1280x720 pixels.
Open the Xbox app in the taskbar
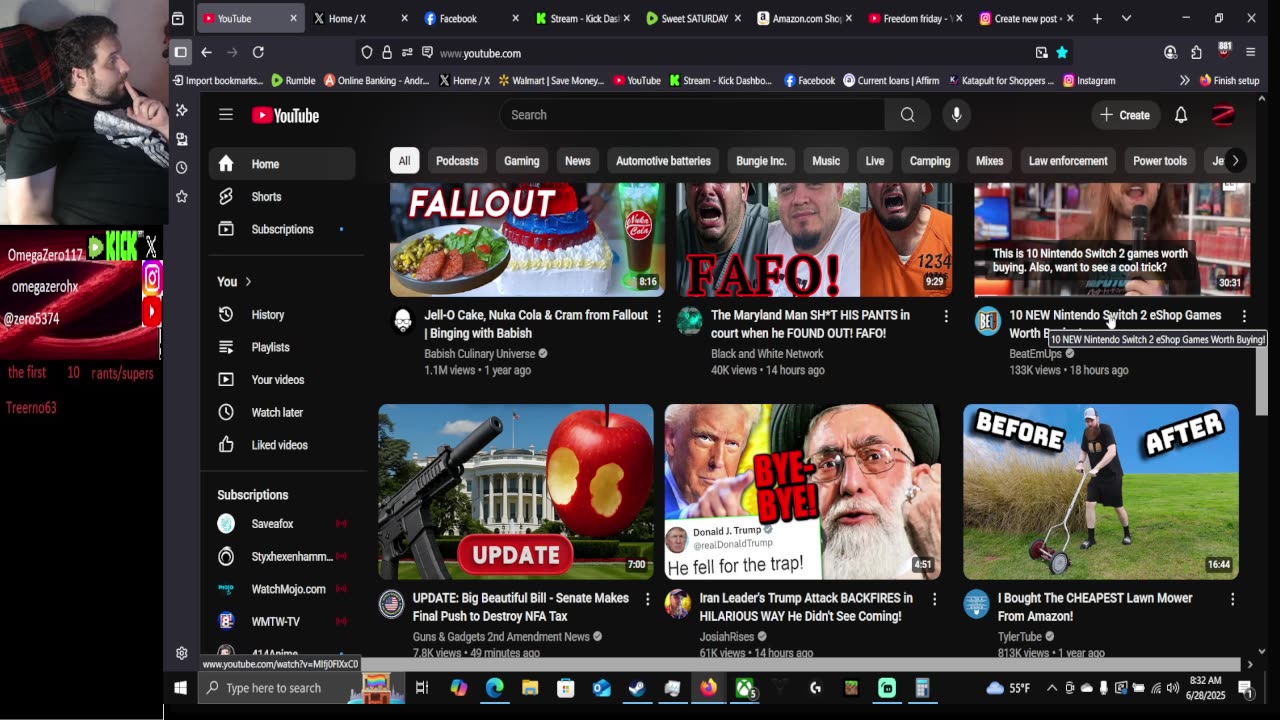click(744, 688)
